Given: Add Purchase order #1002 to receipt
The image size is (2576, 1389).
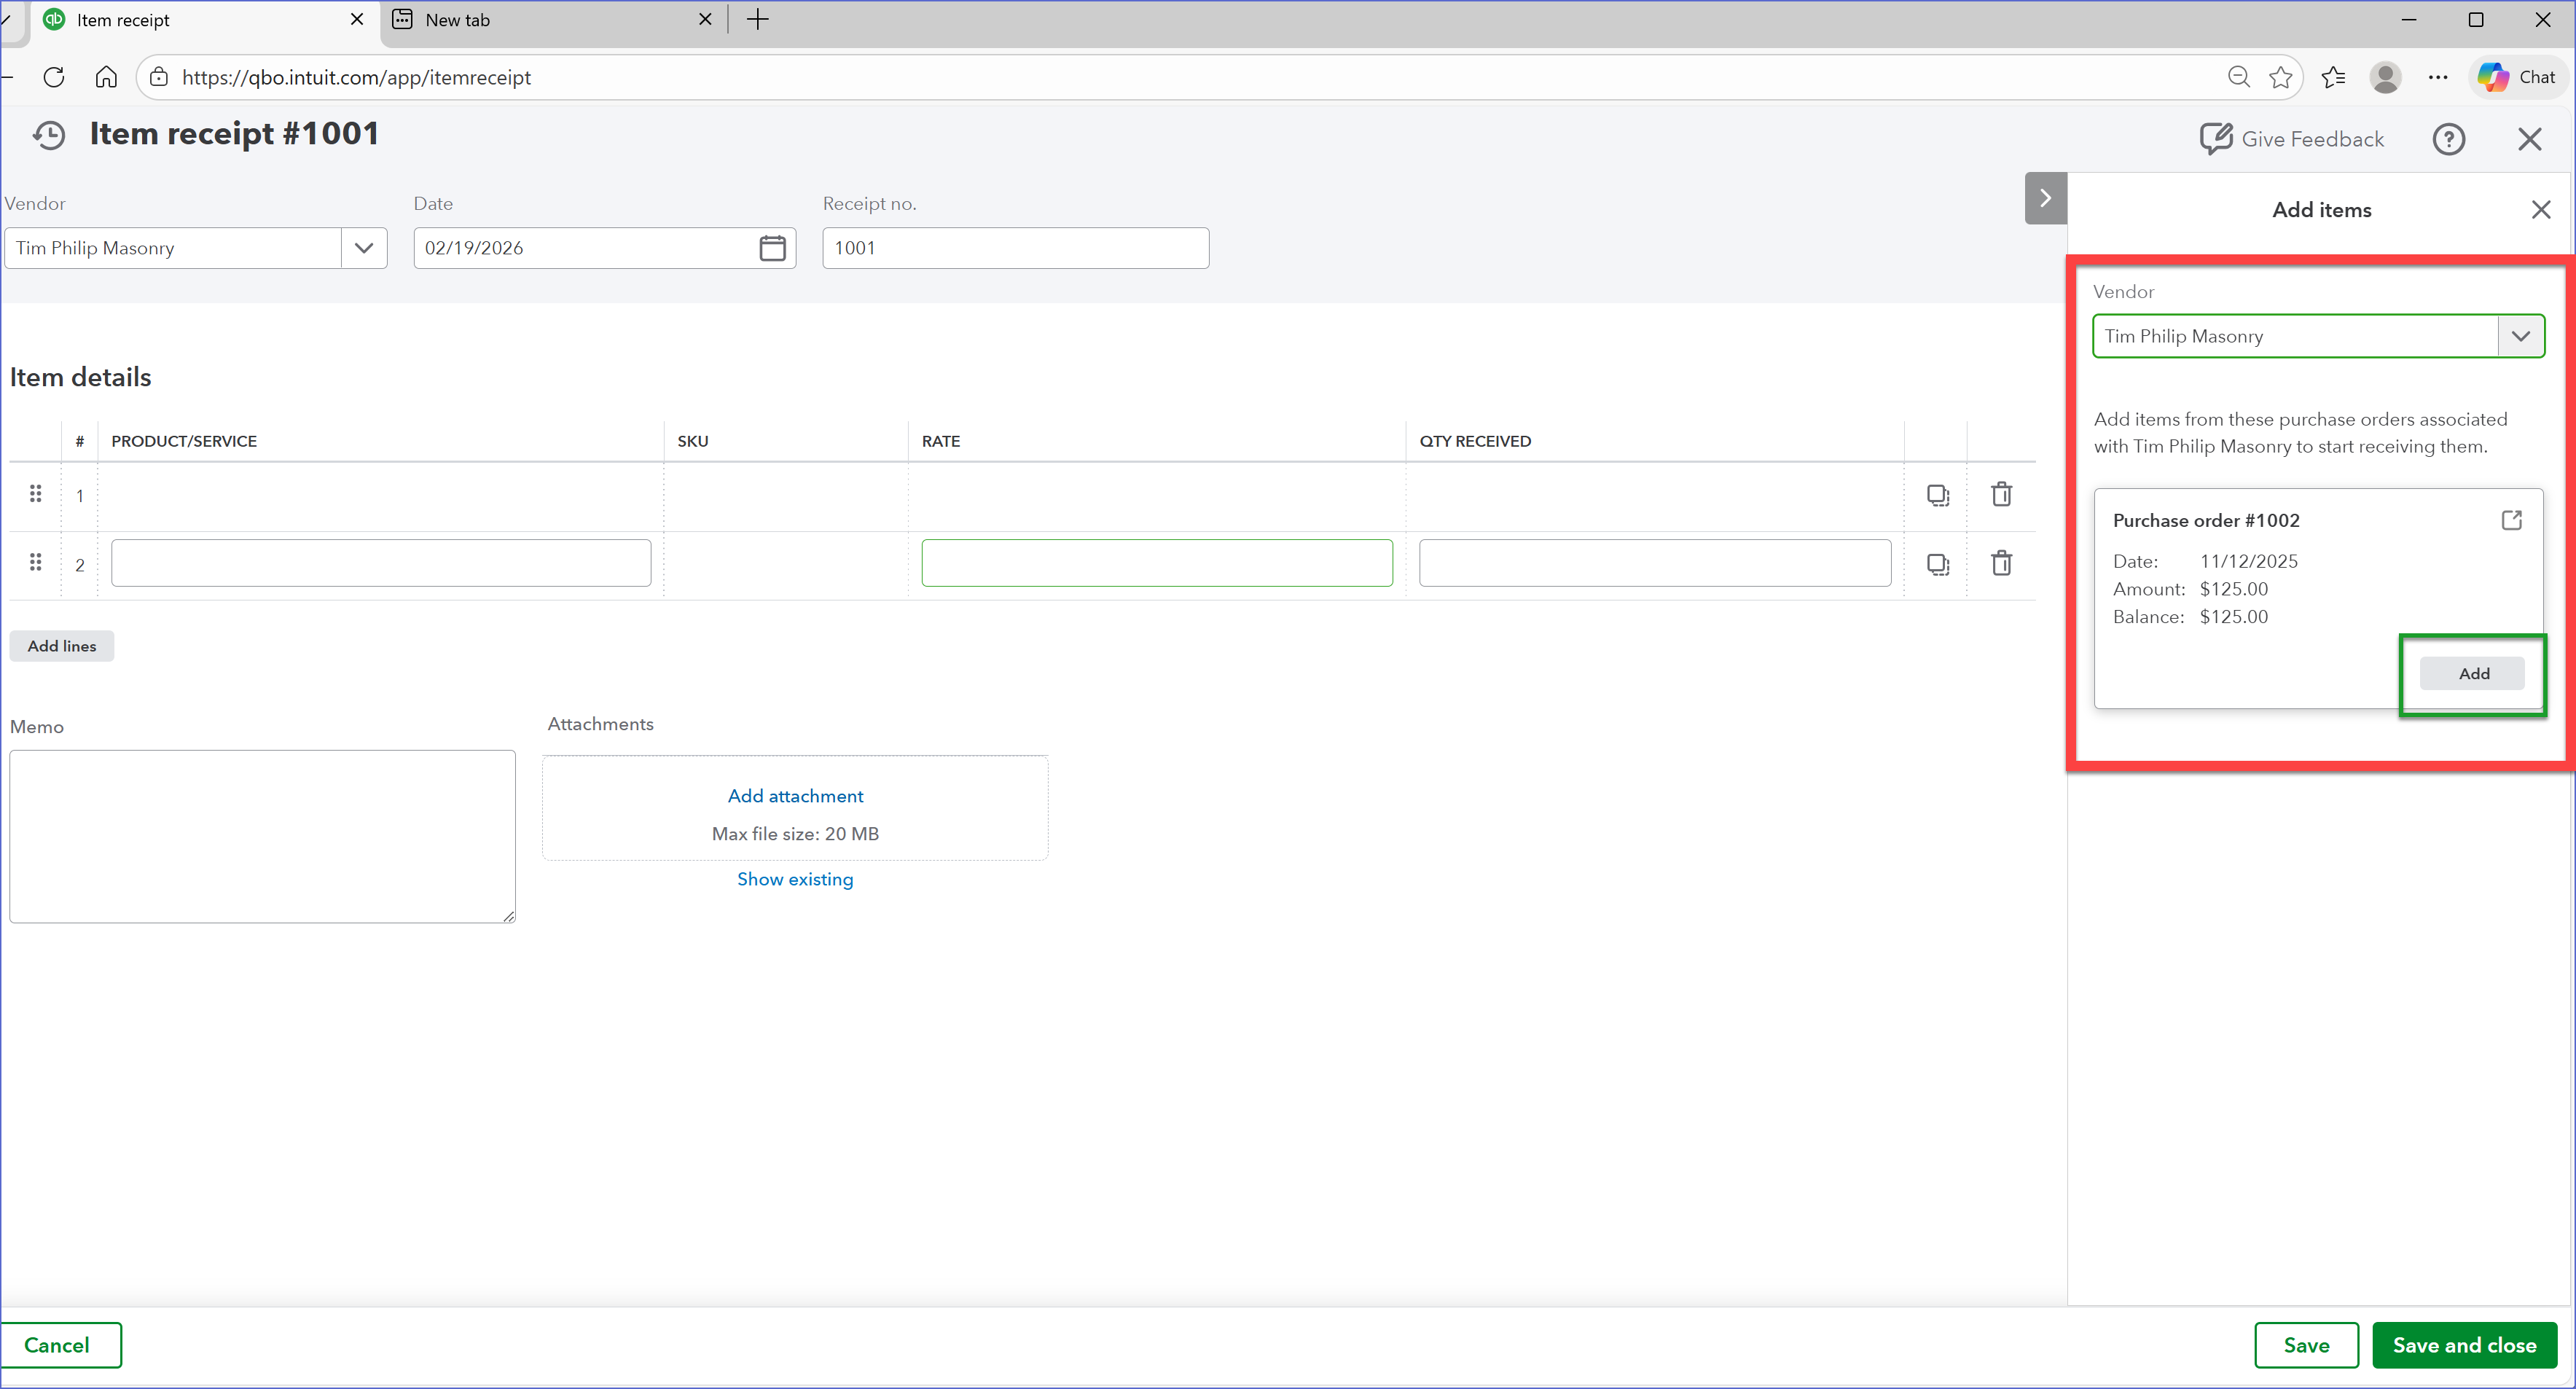Looking at the screenshot, I should click(x=2473, y=674).
